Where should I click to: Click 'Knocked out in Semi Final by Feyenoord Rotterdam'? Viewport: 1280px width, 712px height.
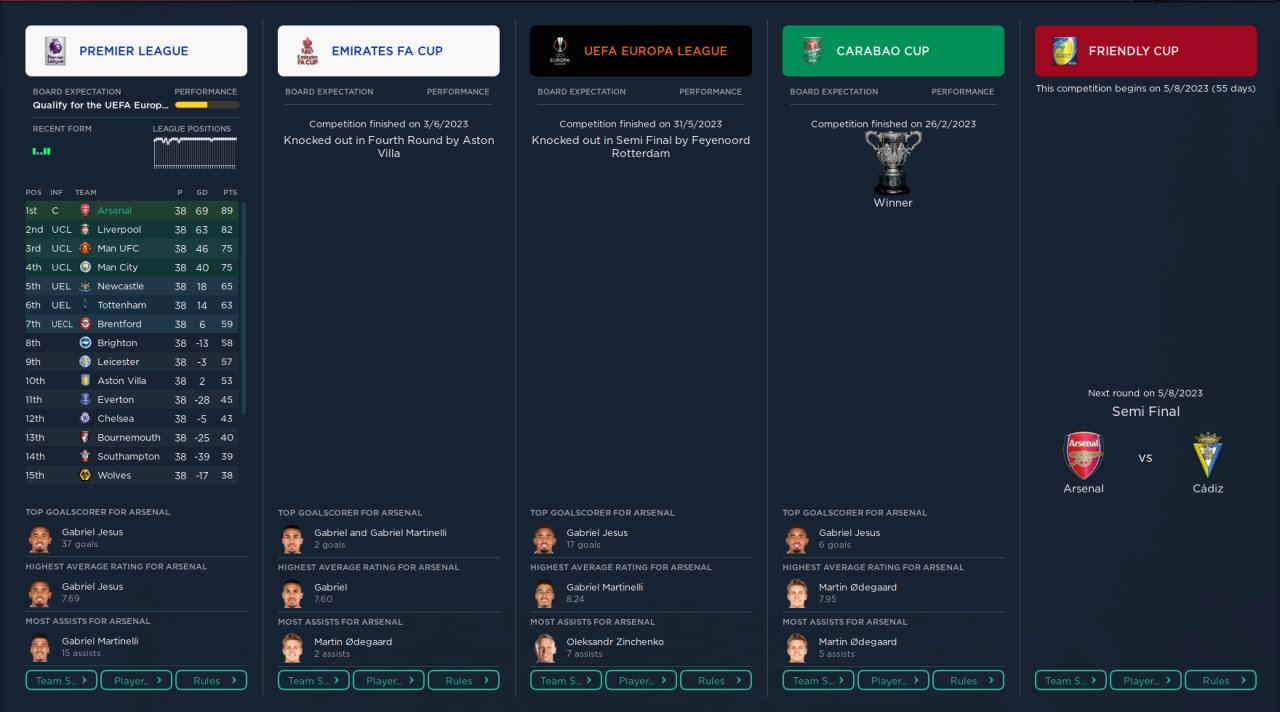[x=641, y=147]
